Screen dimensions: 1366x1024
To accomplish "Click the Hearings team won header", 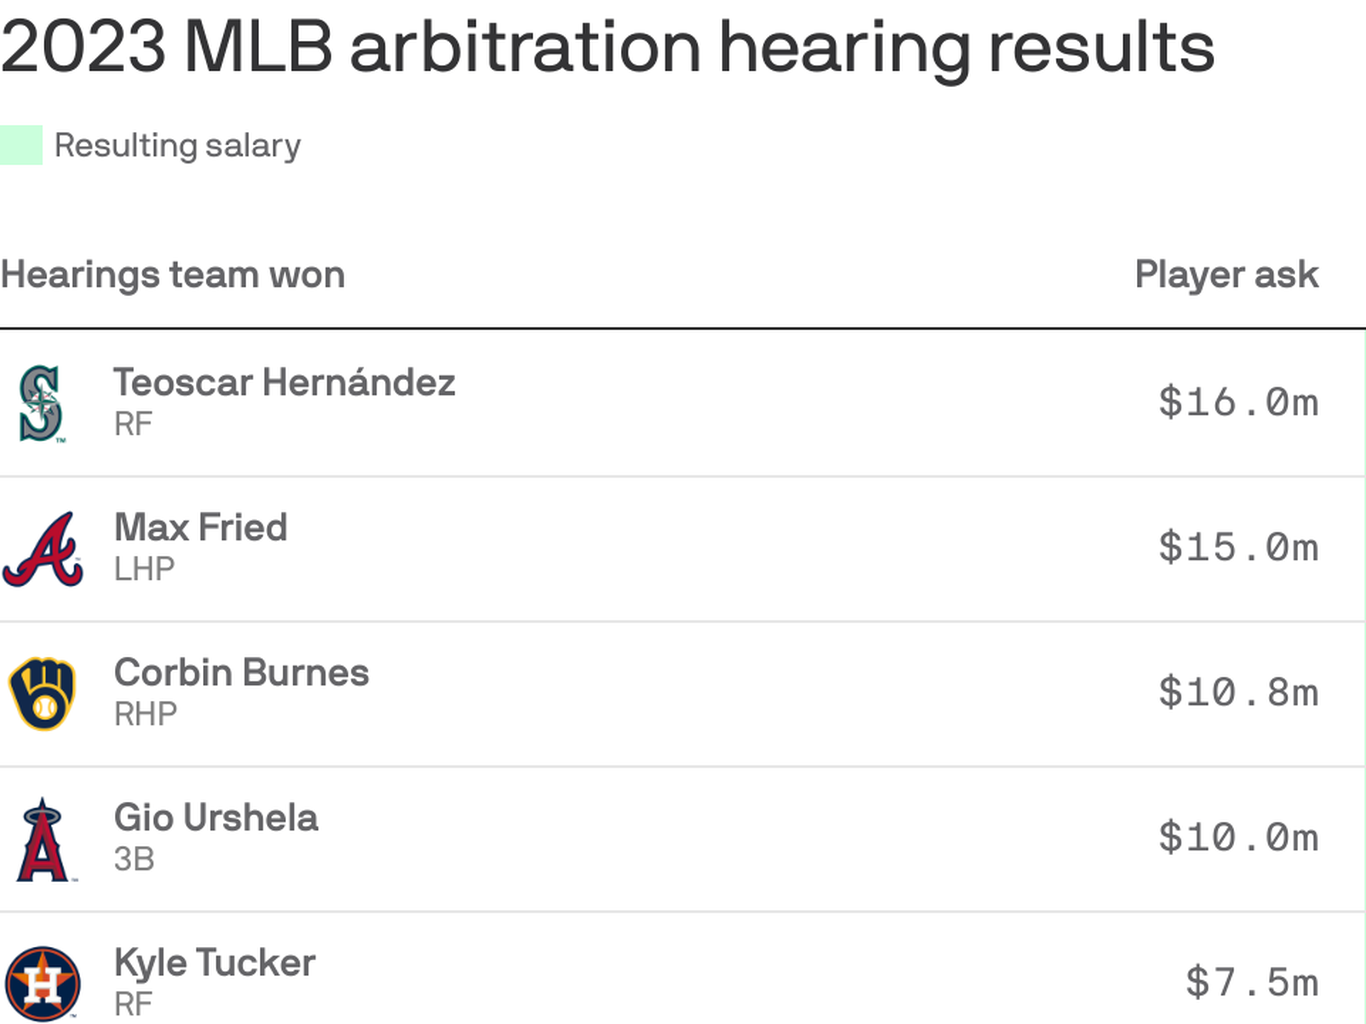I will pyautogui.click(x=173, y=275).
